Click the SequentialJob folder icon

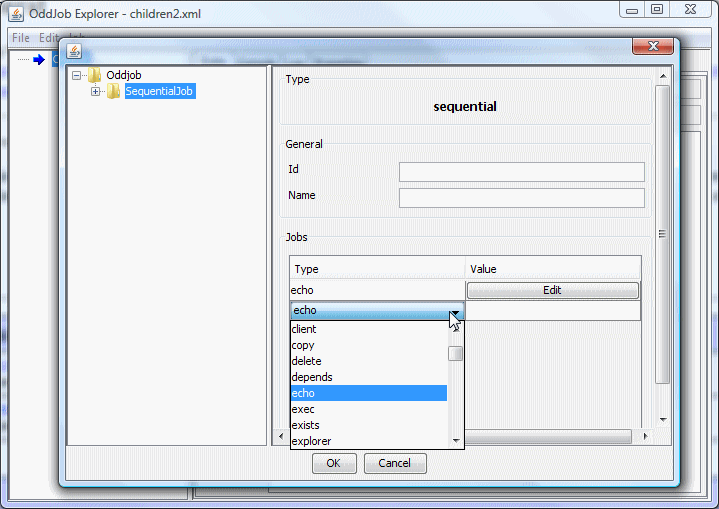click(x=114, y=92)
